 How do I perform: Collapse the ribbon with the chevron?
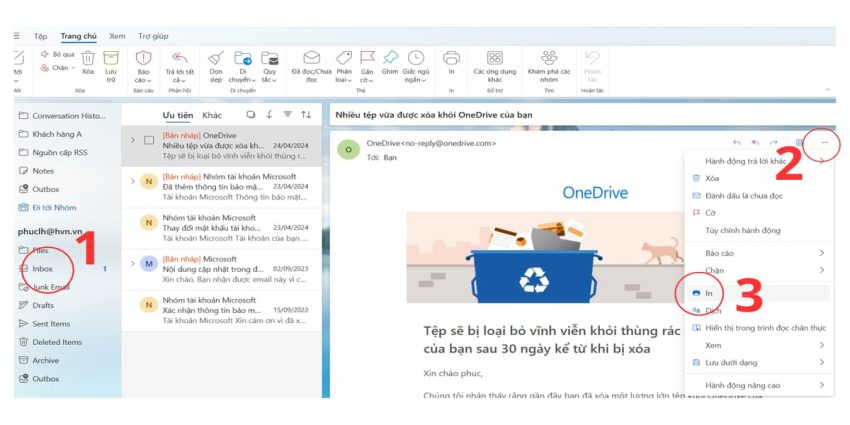click(827, 89)
